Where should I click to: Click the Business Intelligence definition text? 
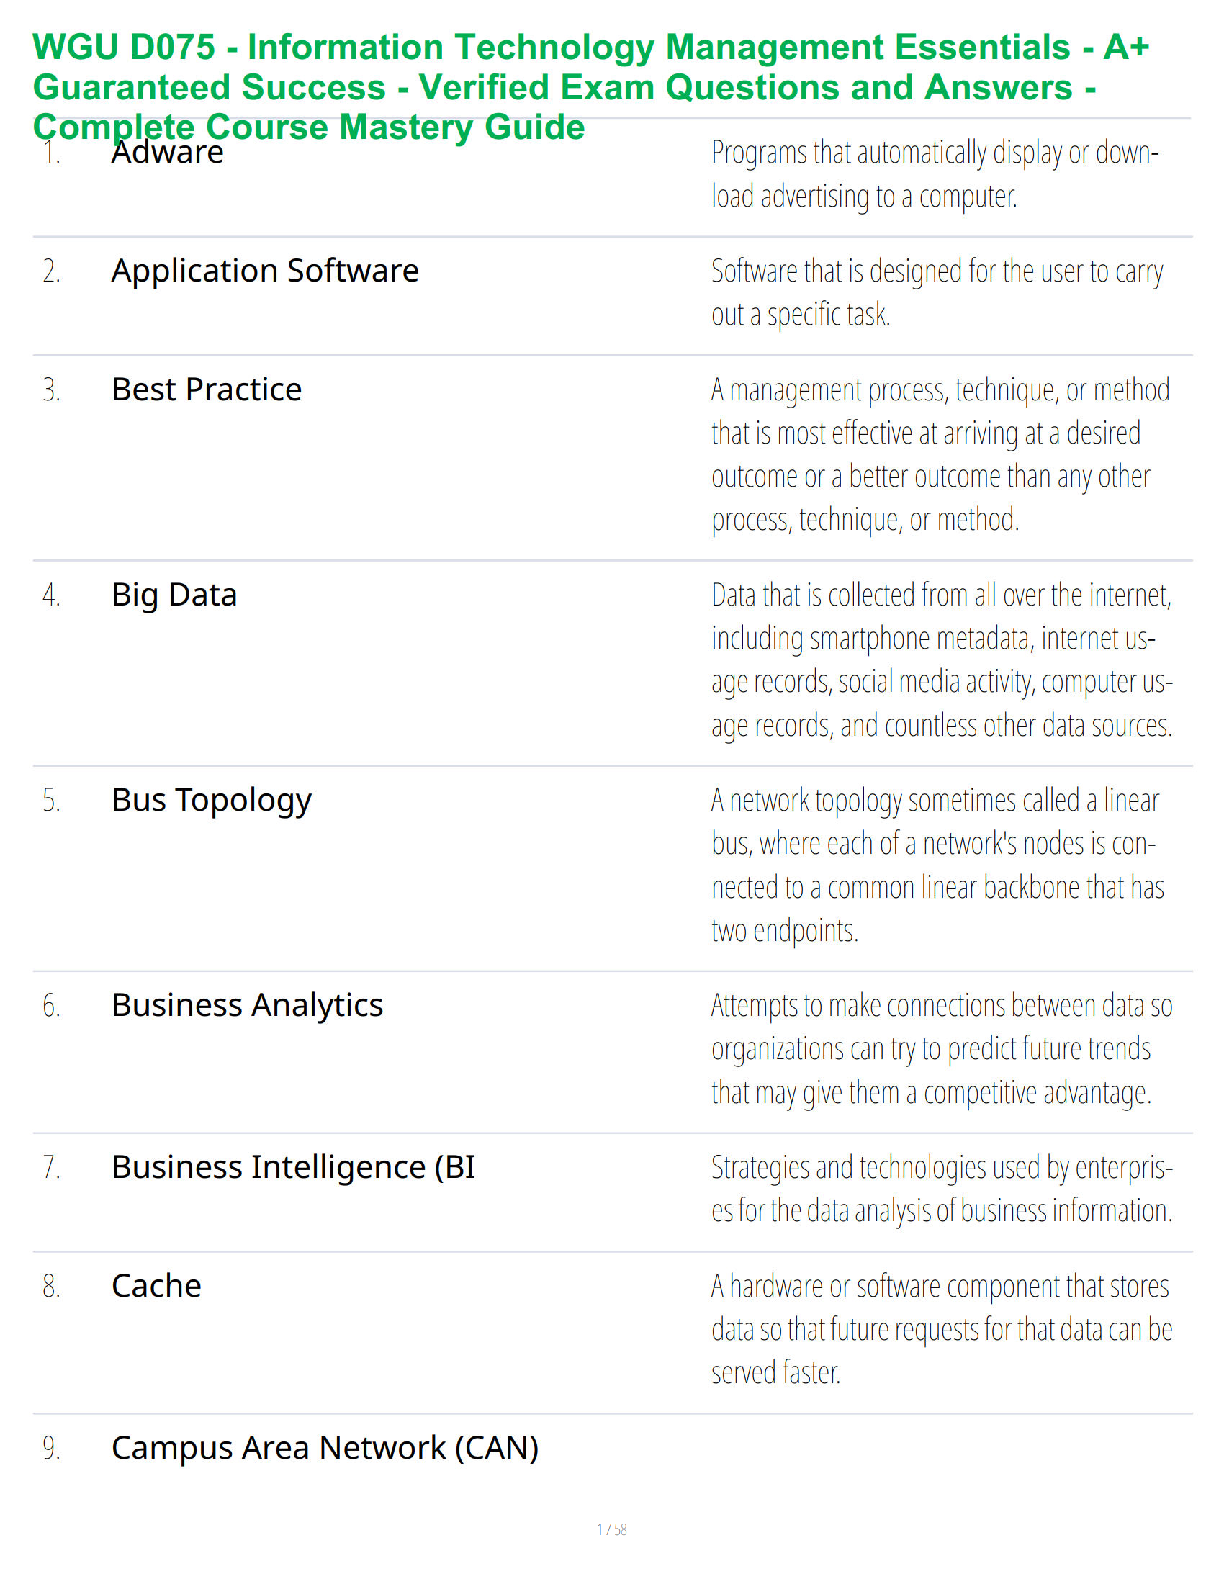941,1189
